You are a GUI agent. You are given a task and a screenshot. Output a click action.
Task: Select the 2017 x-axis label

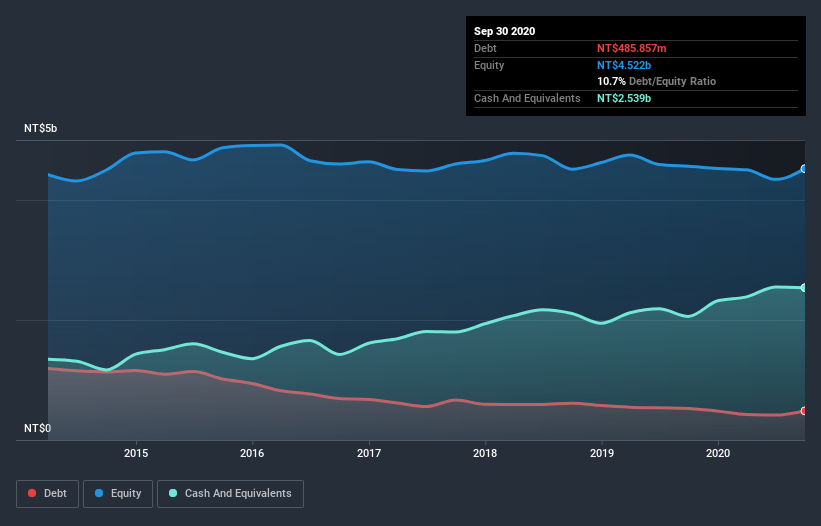pyautogui.click(x=369, y=453)
